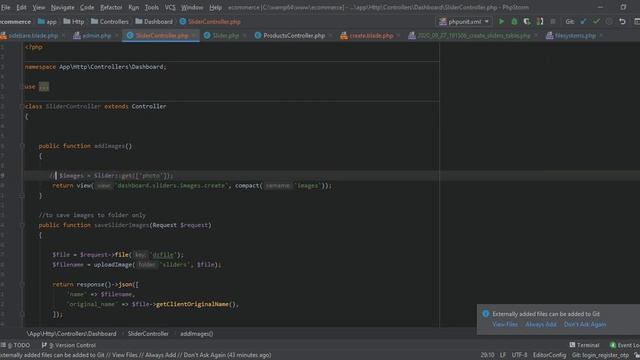This screenshot has width=640, height=360.
Task: Open the Code menu
Action: [x=87, y=7]
